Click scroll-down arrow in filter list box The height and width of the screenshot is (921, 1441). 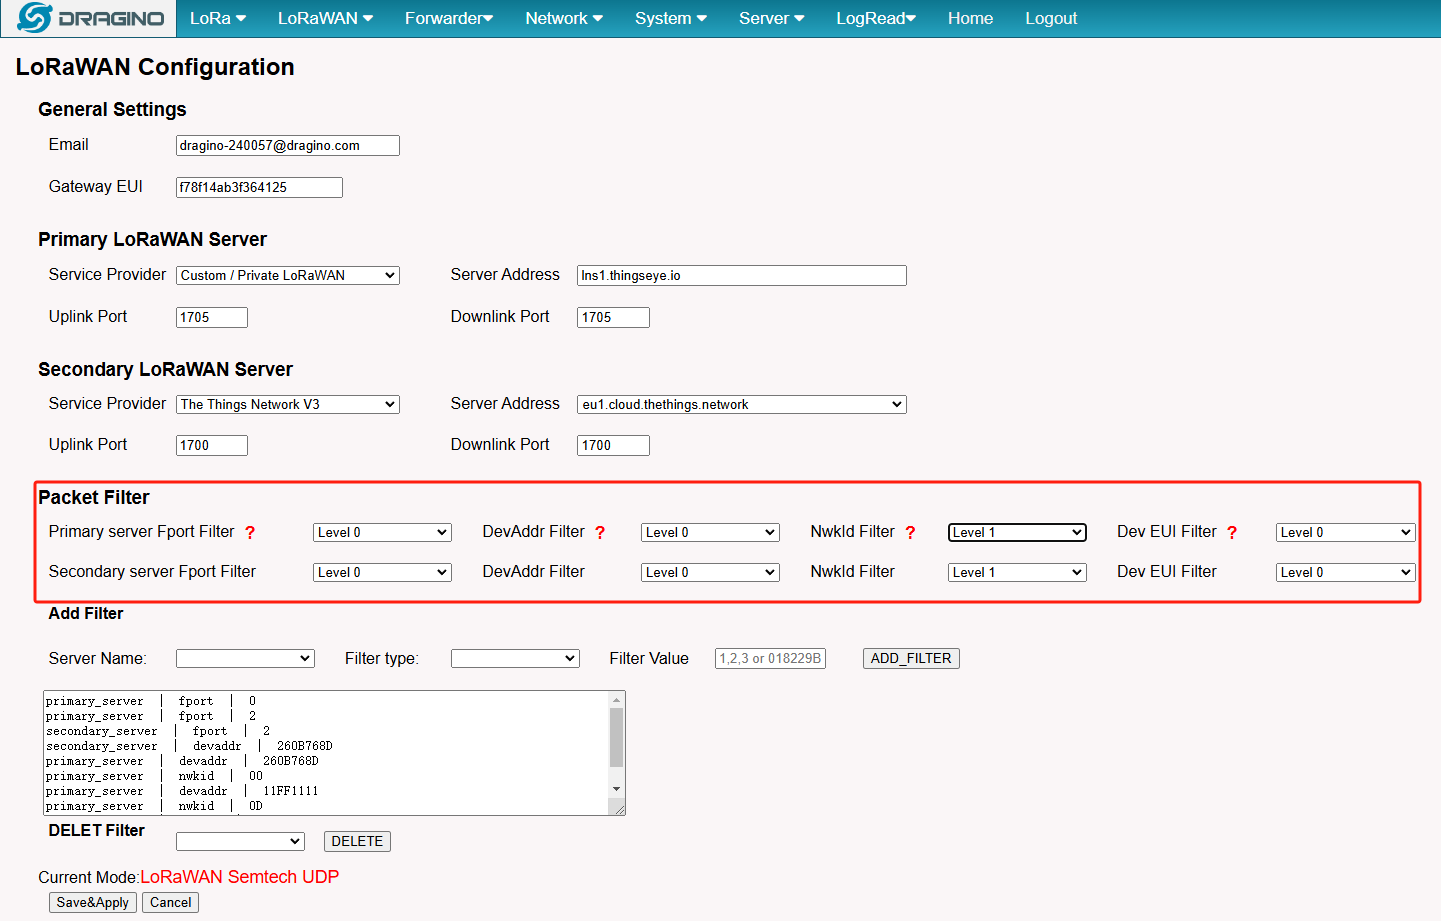tap(616, 789)
